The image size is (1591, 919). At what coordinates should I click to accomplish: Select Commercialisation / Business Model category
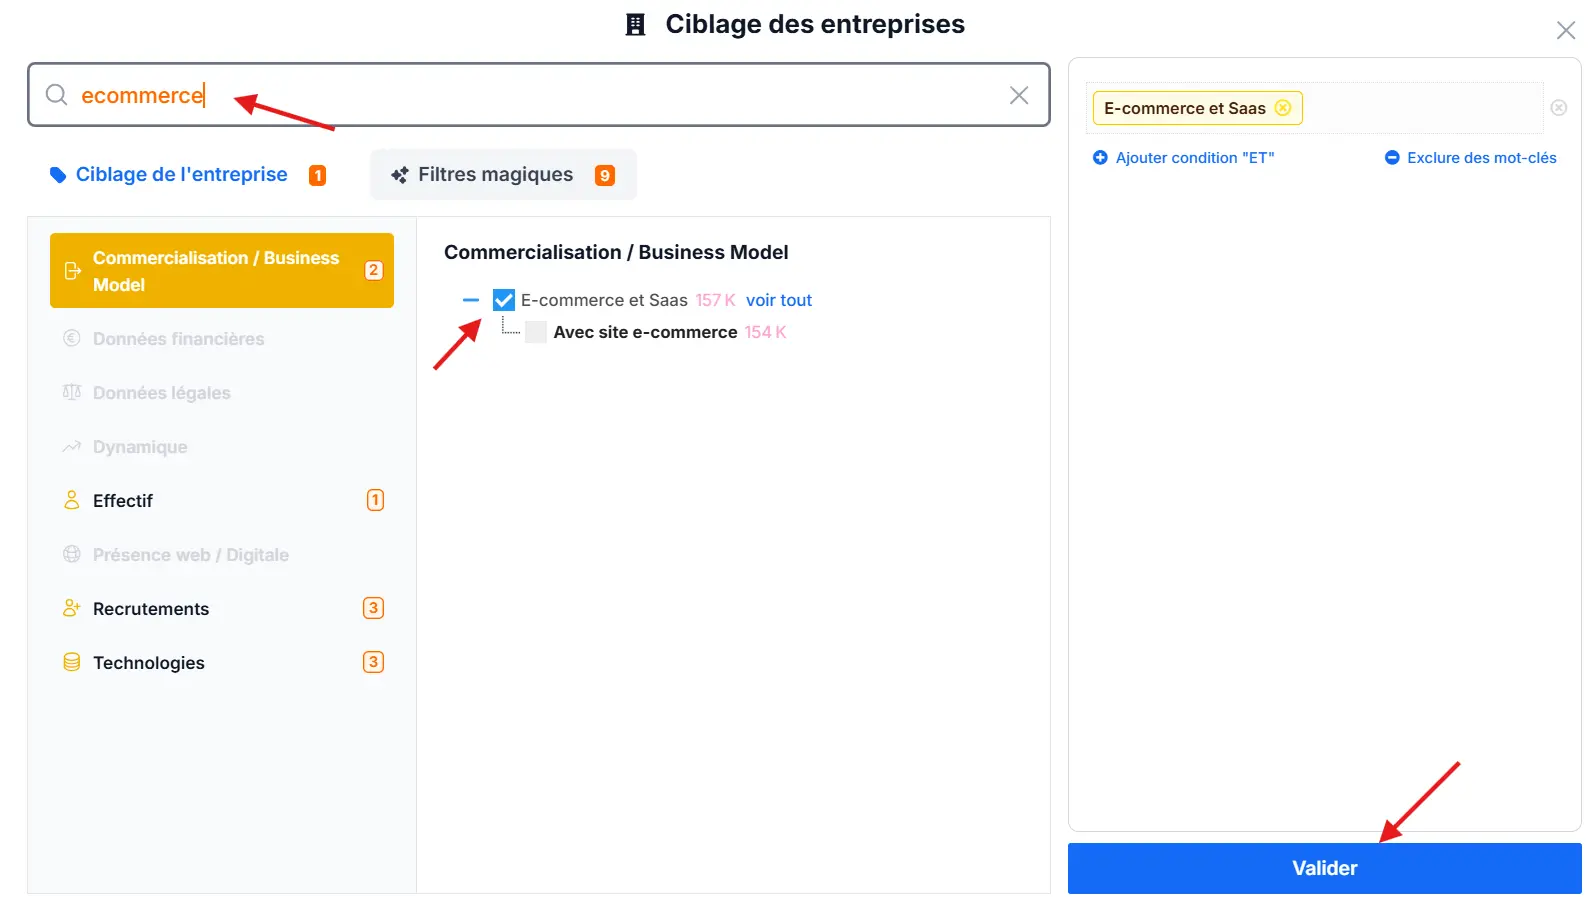[x=222, y=271]
